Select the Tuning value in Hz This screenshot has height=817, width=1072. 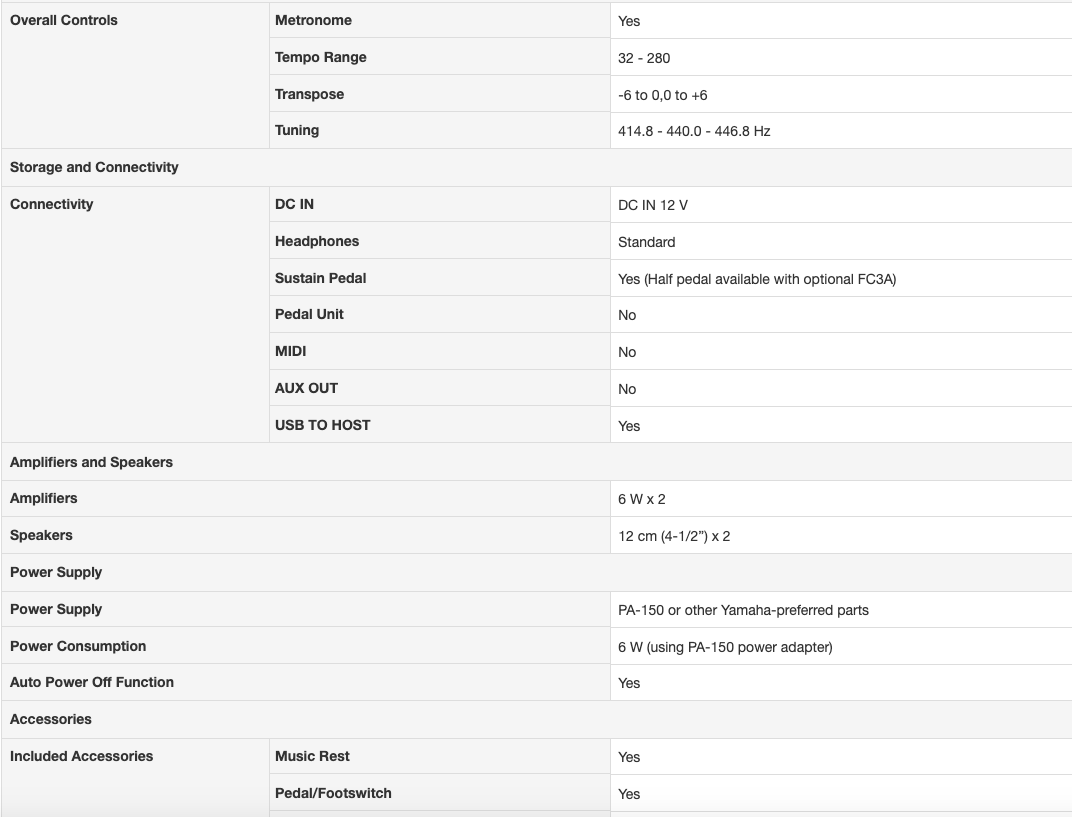(x=694, y=131)
